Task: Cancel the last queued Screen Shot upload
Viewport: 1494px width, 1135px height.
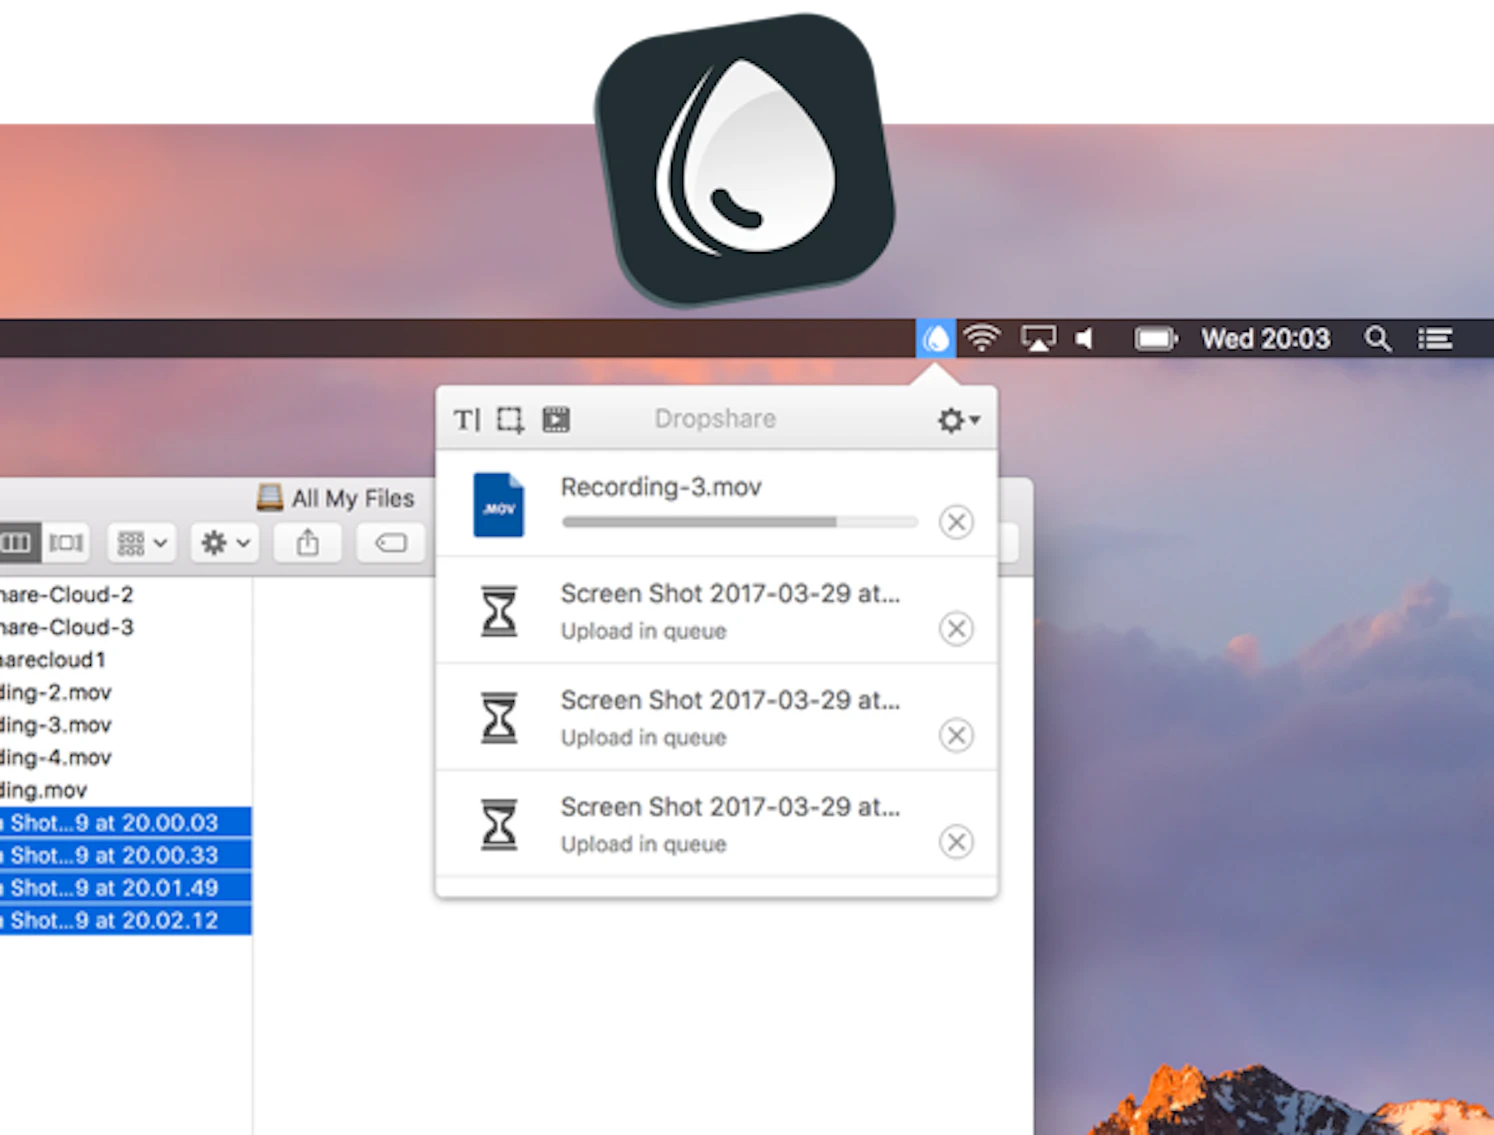Action: click(957, 842)
